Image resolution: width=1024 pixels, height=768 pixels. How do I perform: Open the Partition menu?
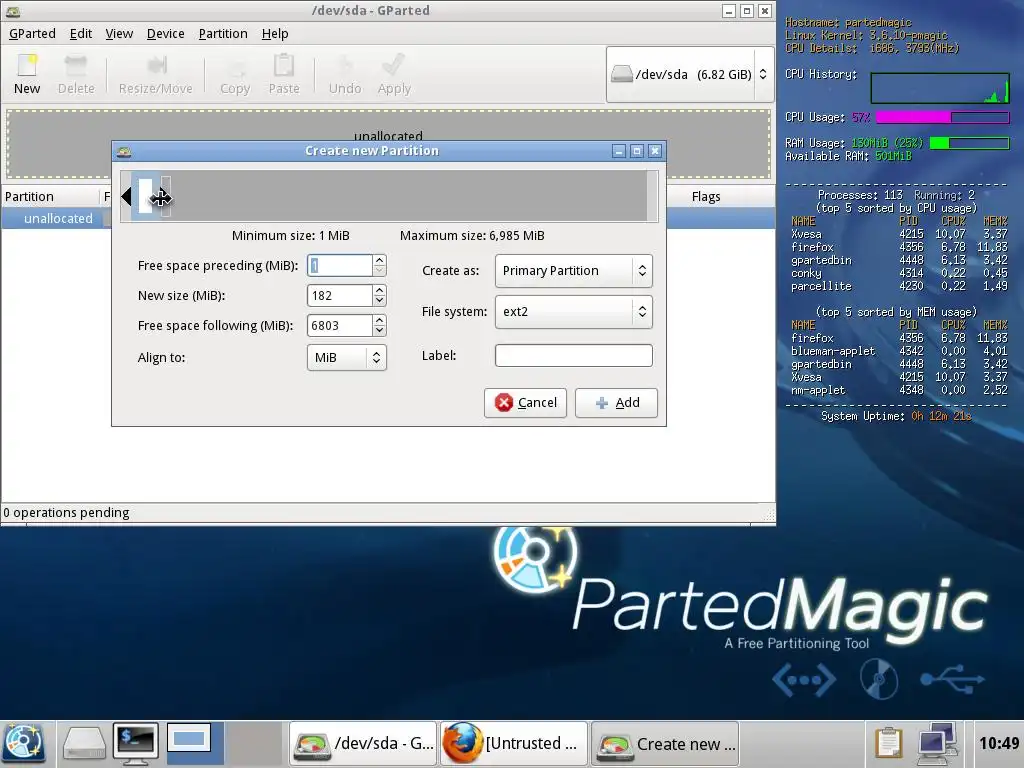click(223, 33)
